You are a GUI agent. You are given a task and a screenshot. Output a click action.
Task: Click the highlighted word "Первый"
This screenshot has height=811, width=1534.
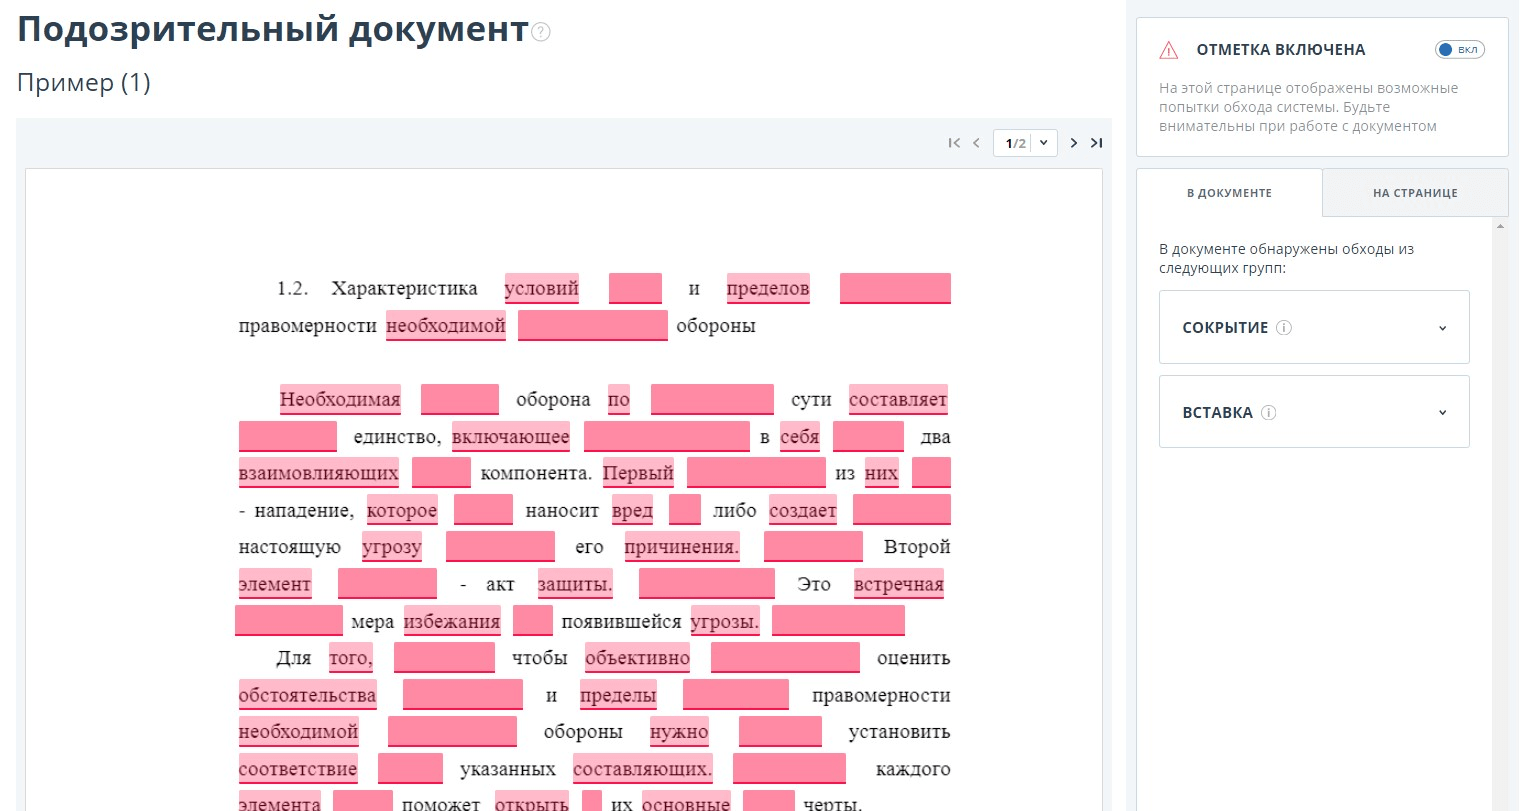point(638,473)
